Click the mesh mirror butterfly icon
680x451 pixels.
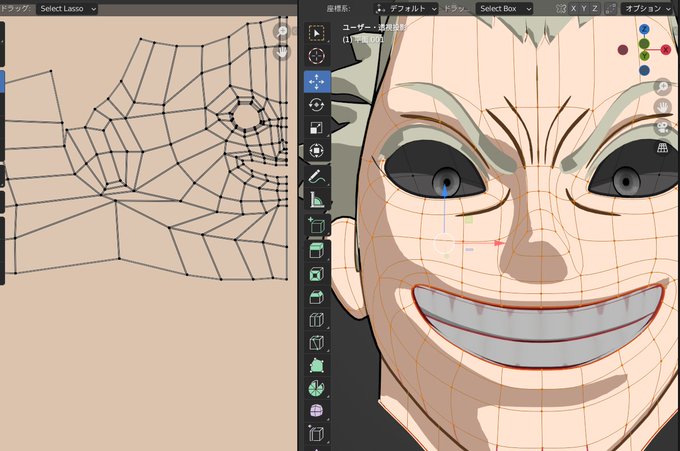(x=561, y=9)
